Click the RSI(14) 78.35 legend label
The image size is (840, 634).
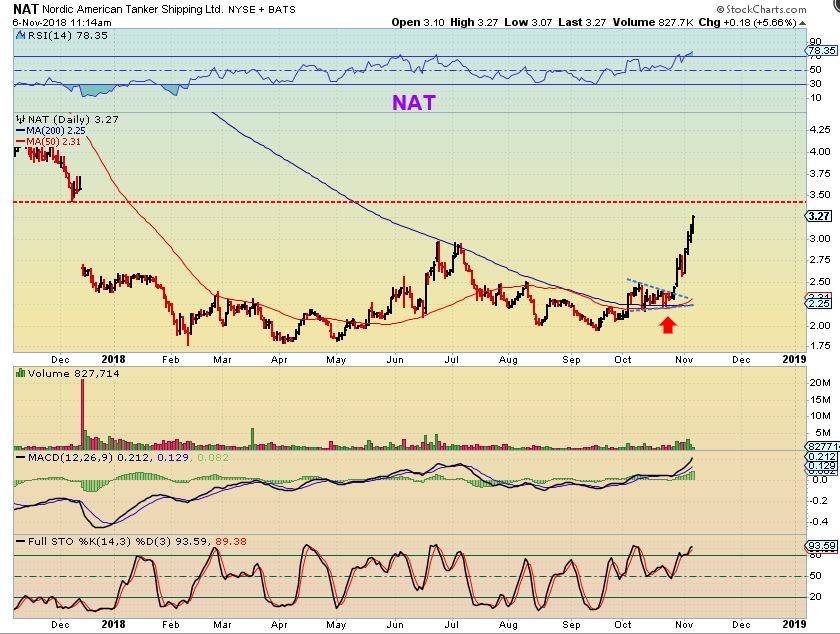[68, 35]
